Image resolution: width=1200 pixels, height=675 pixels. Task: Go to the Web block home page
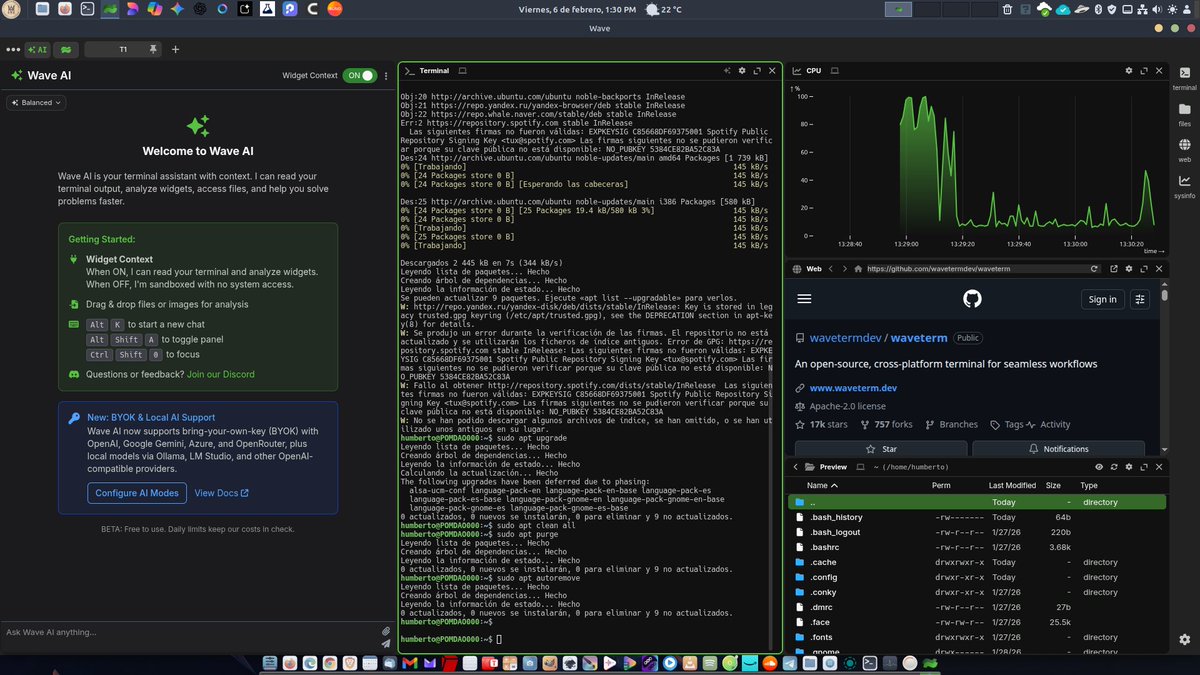[x=858, y=269]
